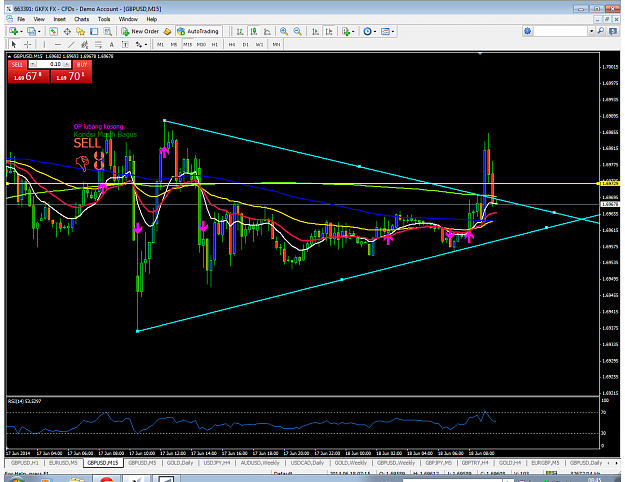
Task: Click the trade volume 0.10 field
Action: [x=50, y=64]
